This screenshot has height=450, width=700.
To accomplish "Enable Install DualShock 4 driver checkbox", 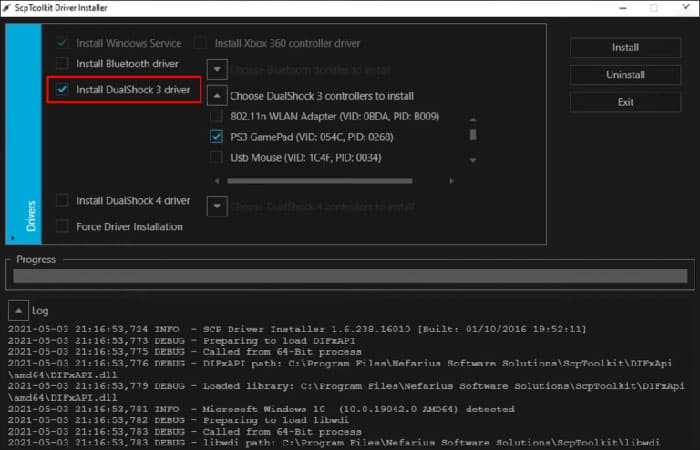I will [62, 200].
